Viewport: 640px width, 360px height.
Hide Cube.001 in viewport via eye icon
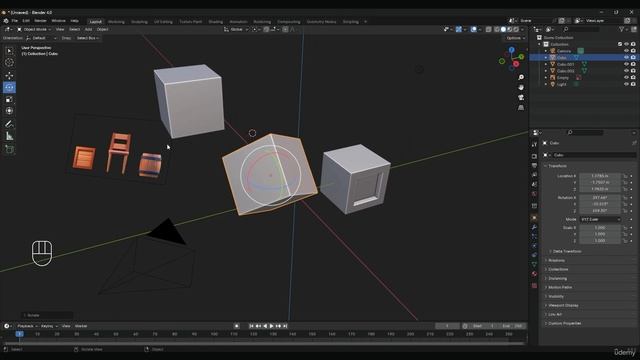click(626, 64)
